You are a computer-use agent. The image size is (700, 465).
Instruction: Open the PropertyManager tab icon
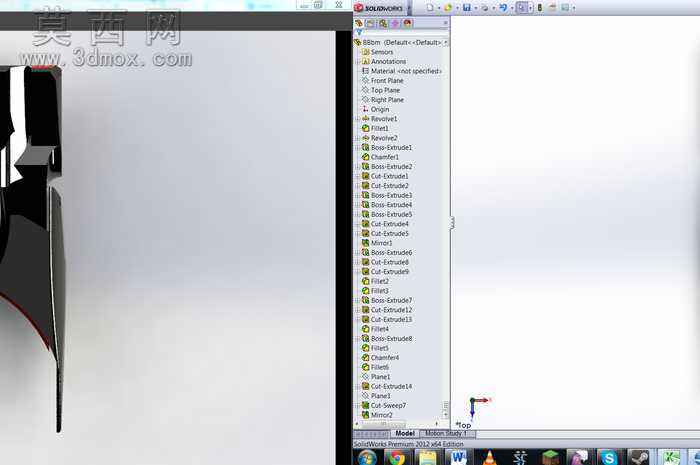coord(371,23)
